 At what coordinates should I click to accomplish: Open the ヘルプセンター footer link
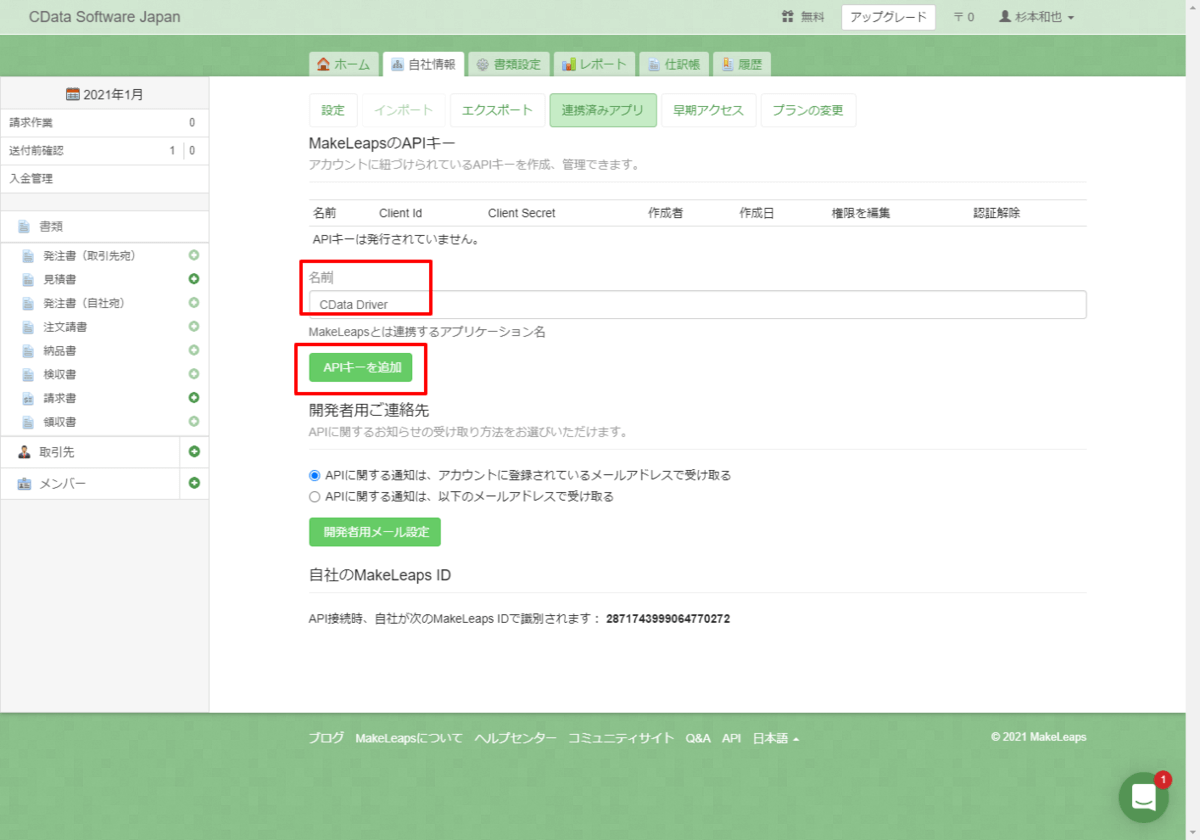pyautogui.click(x=515, y=738)
